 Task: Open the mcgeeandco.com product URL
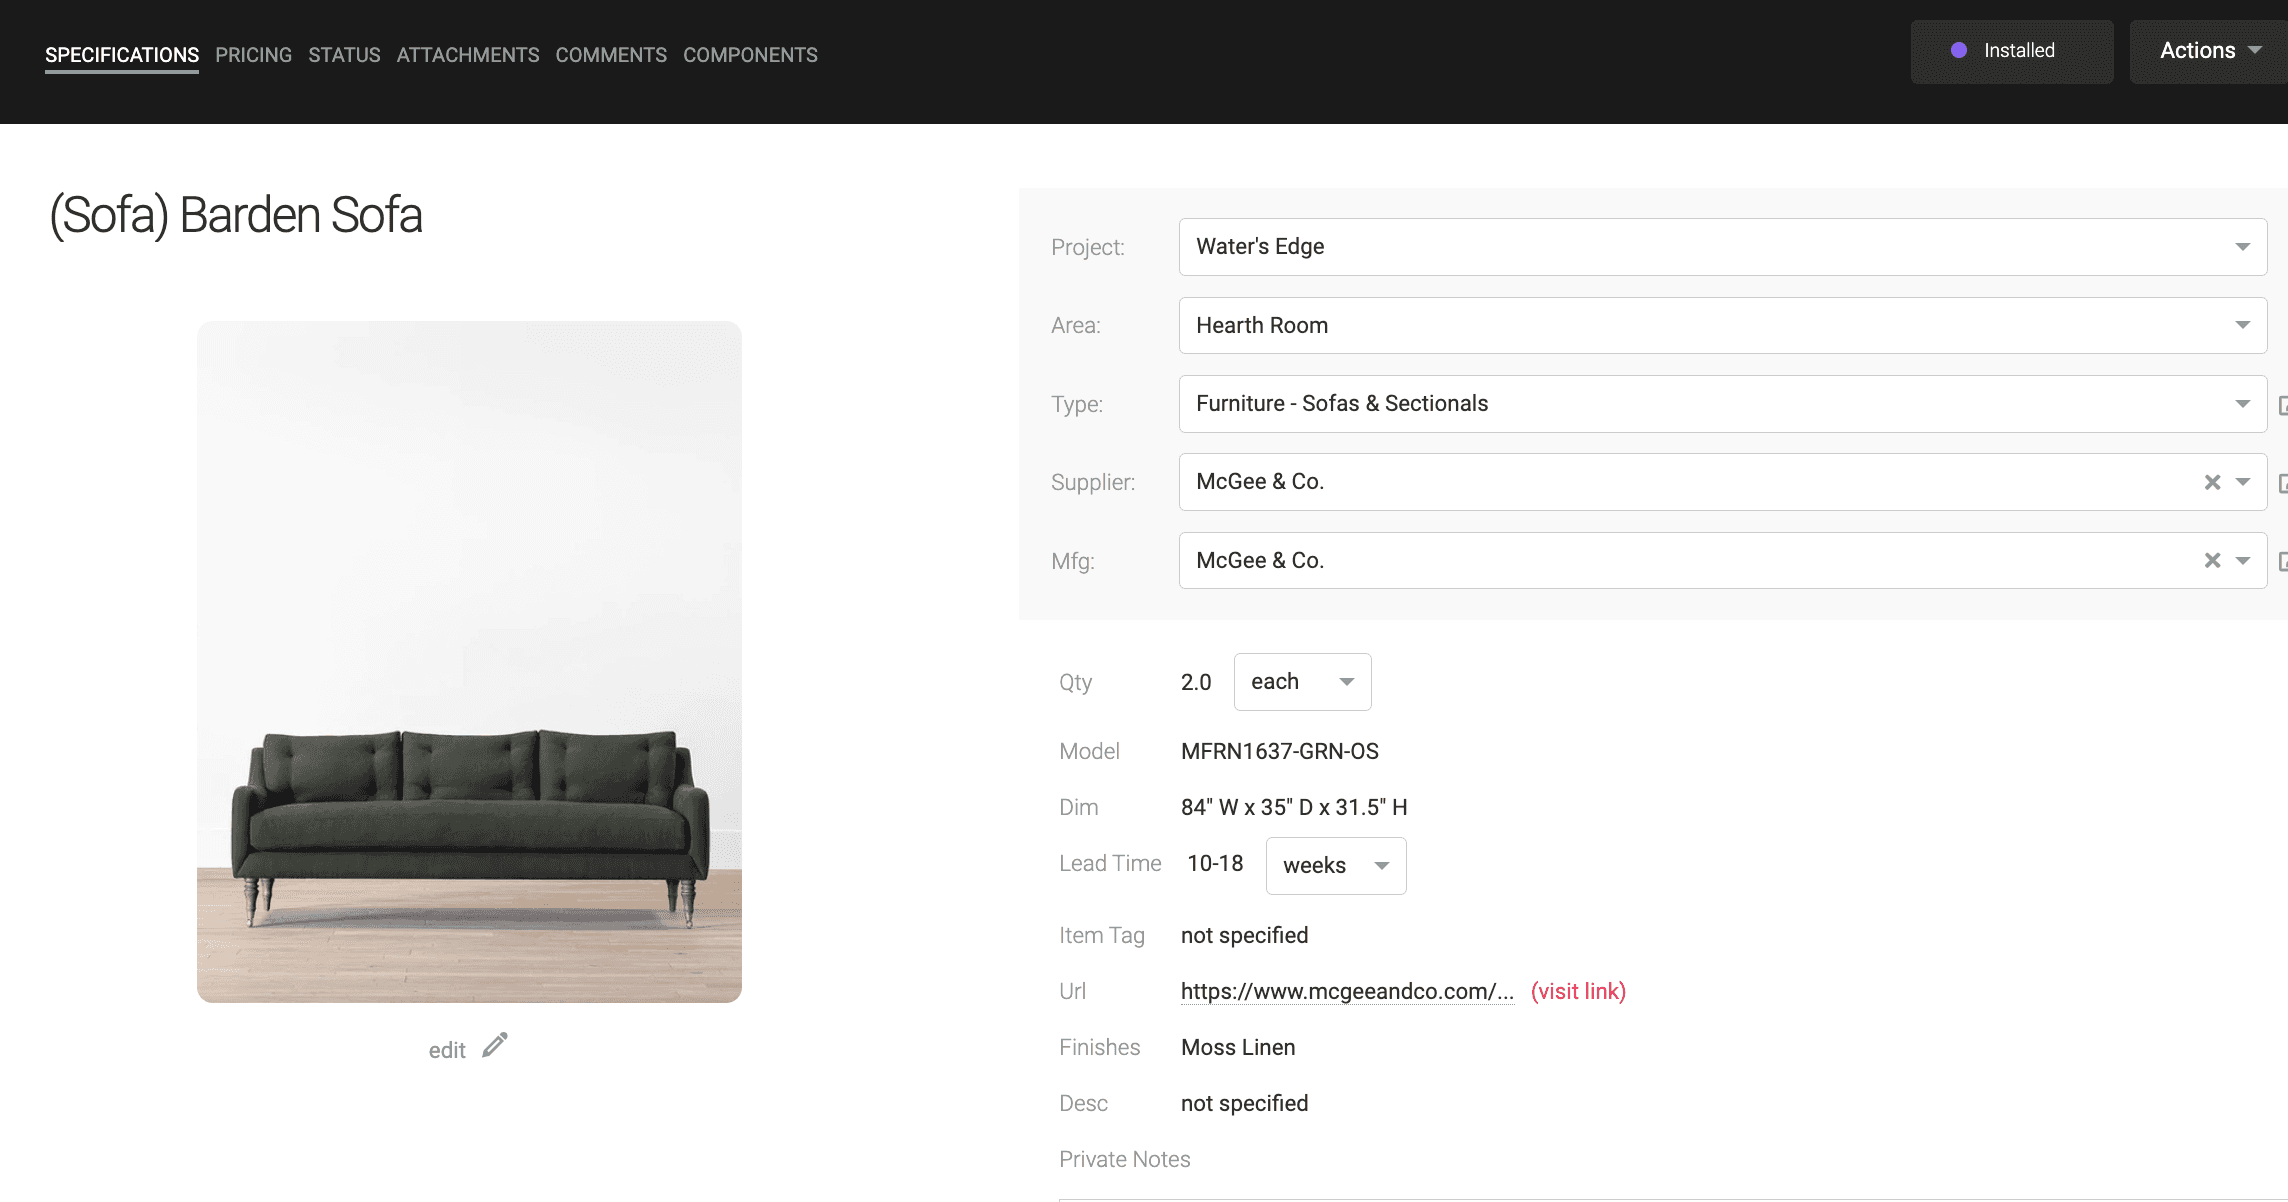pos(1346,991)
